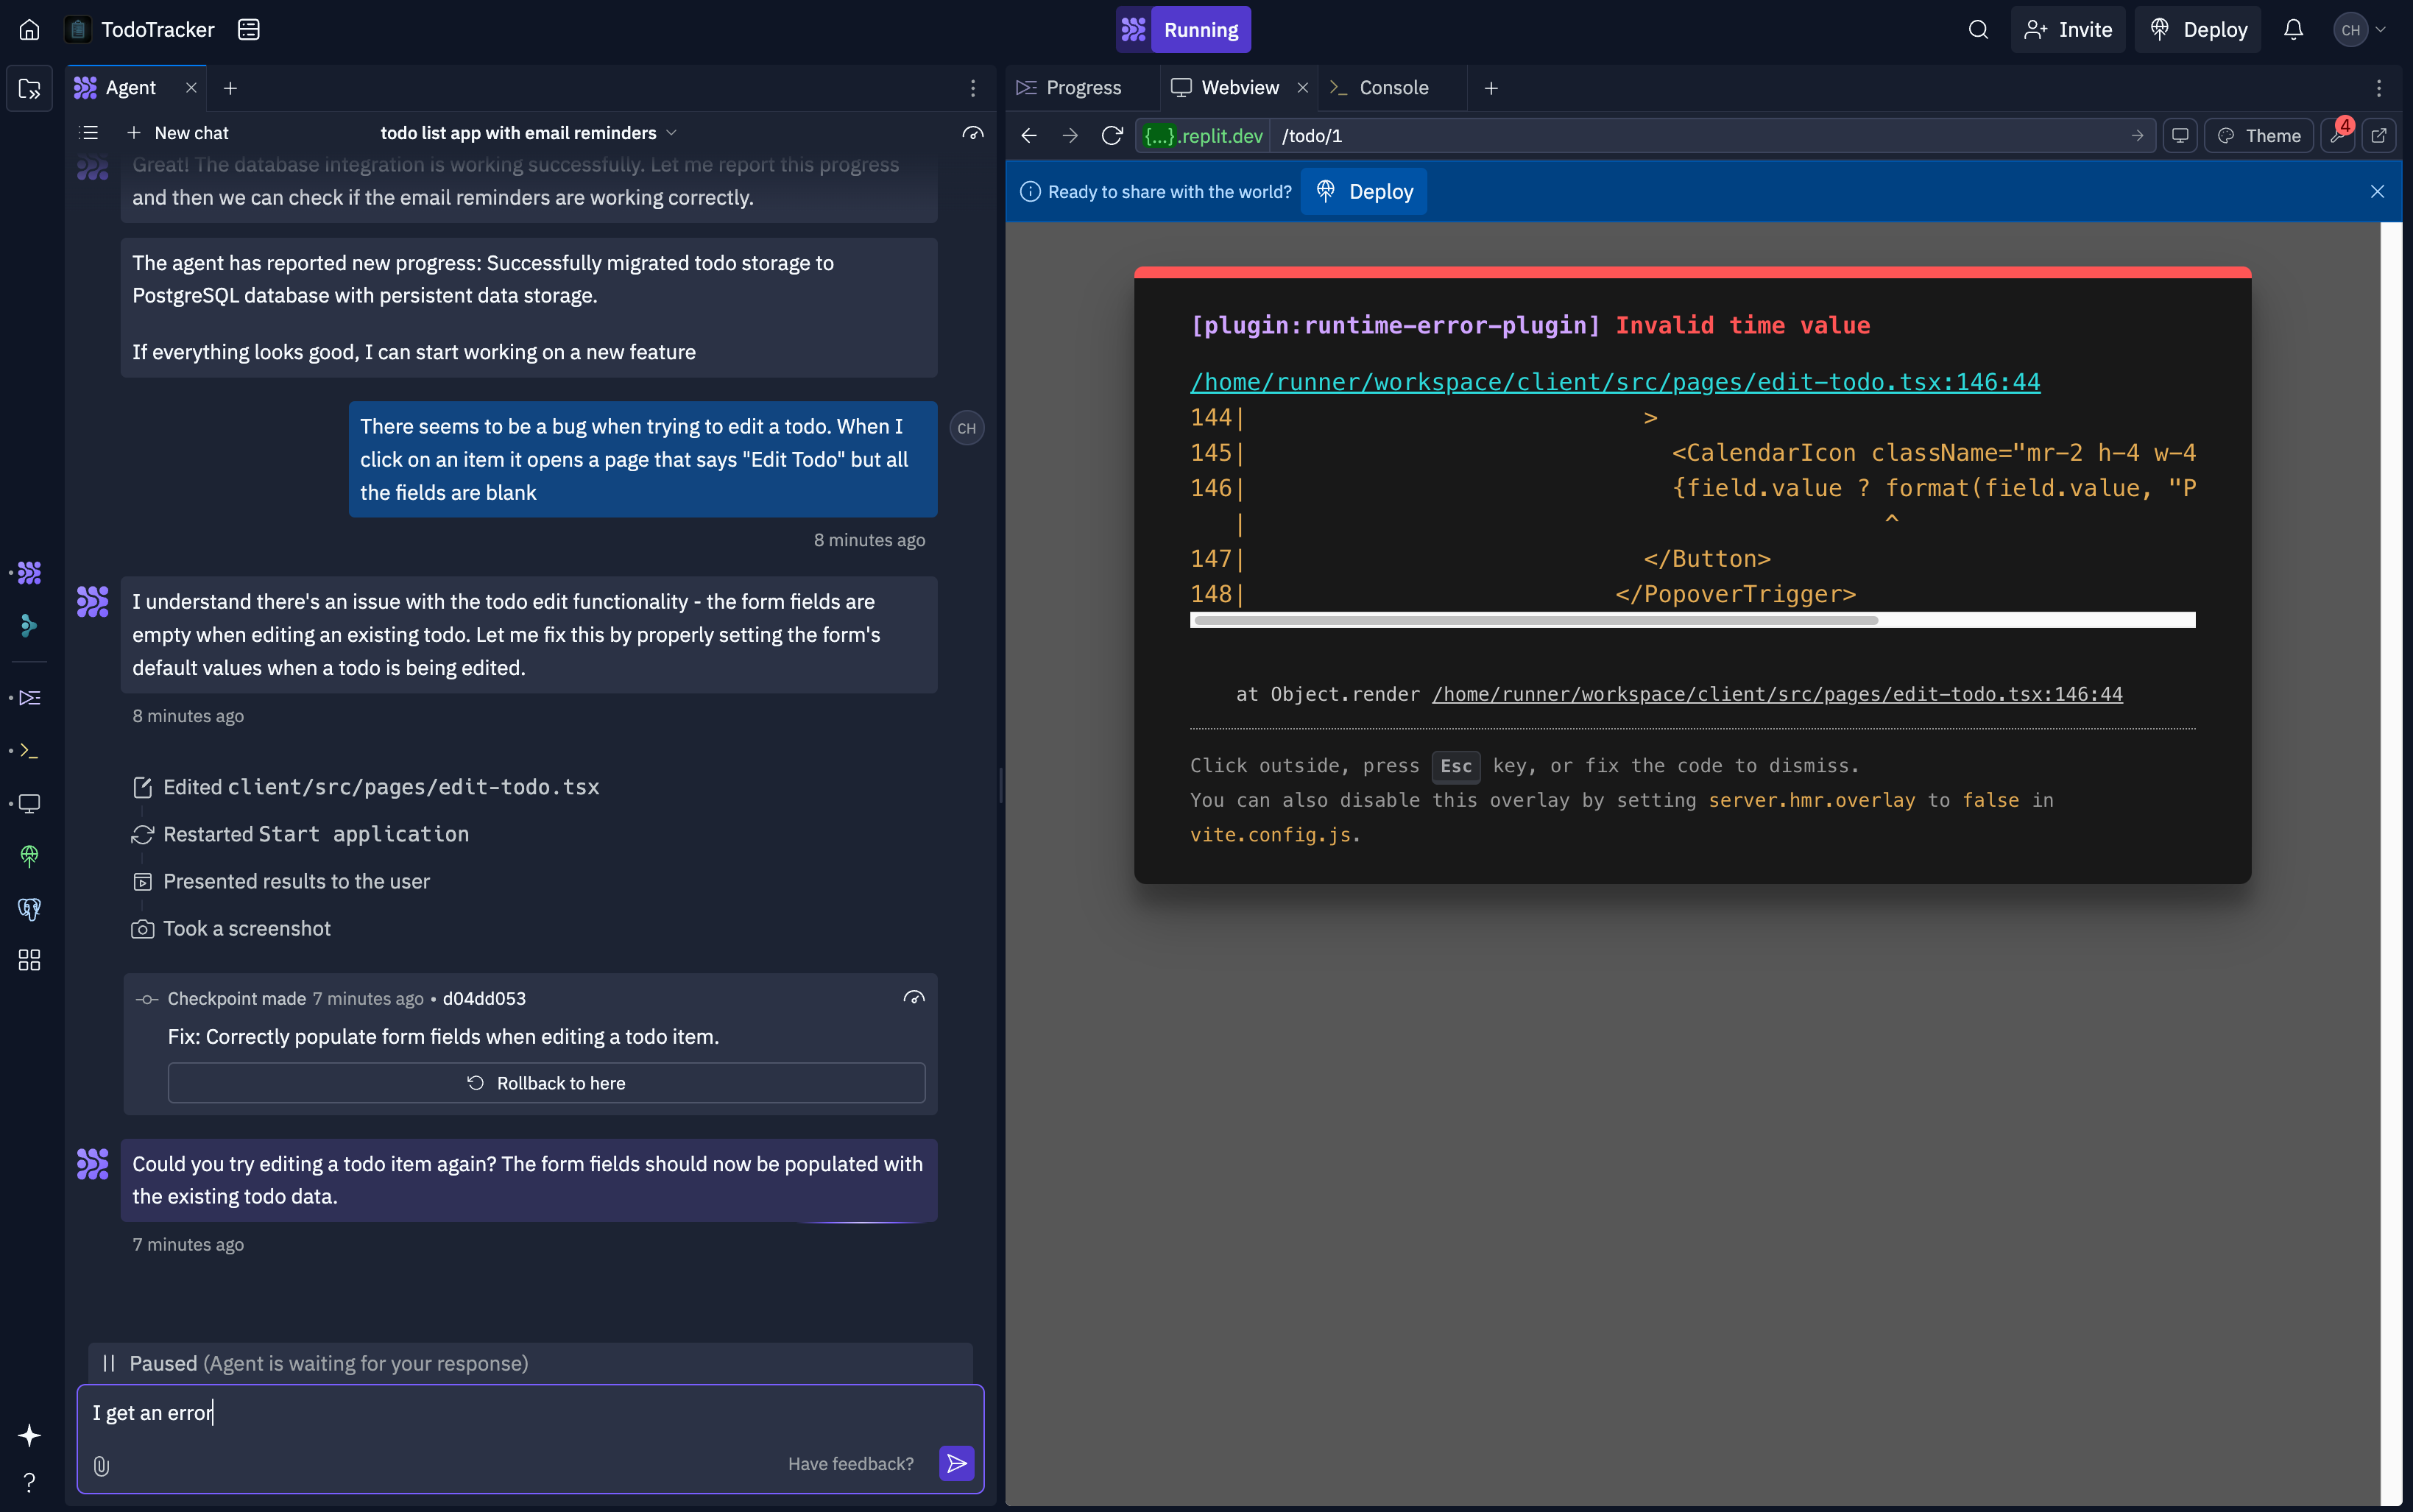This screenshot has width=2413, height=1512.
Task: Click the Have feedback? link
Action: [850, 1464]
